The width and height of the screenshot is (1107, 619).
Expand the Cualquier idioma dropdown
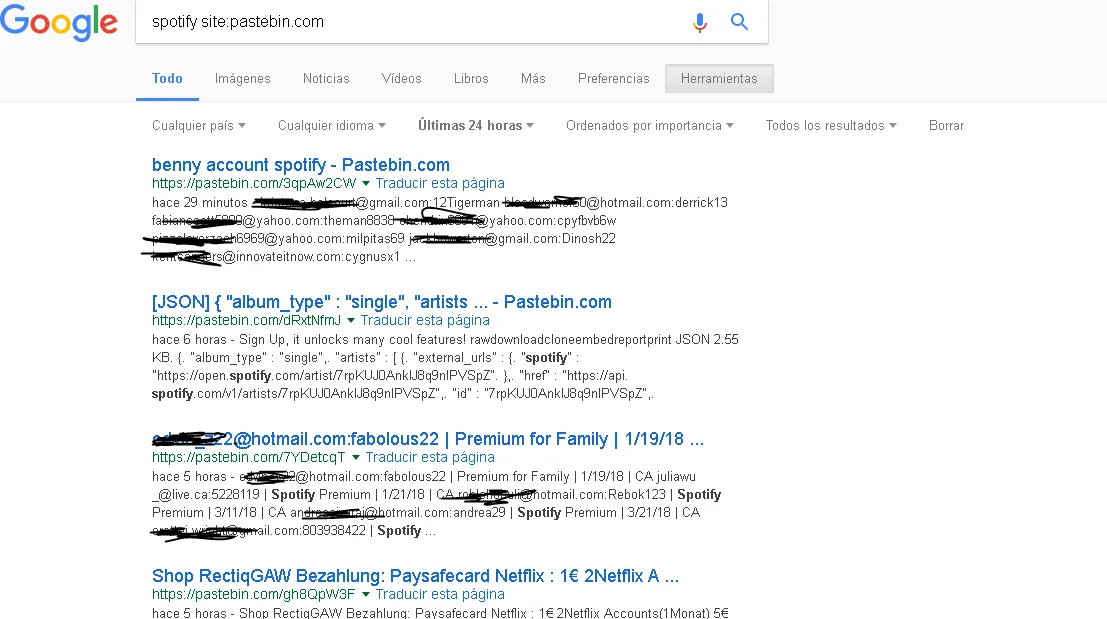tap(332, 125)
